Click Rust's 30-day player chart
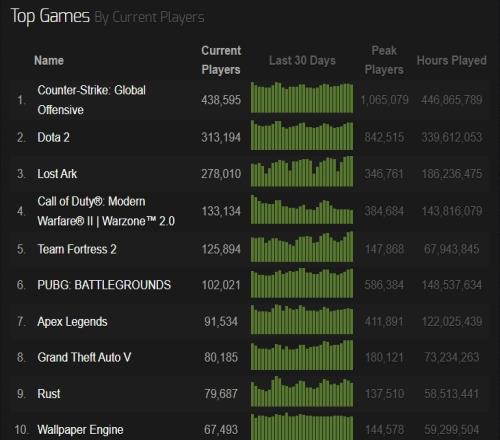Viewport: 500px width, 440px height. [302, 391]
